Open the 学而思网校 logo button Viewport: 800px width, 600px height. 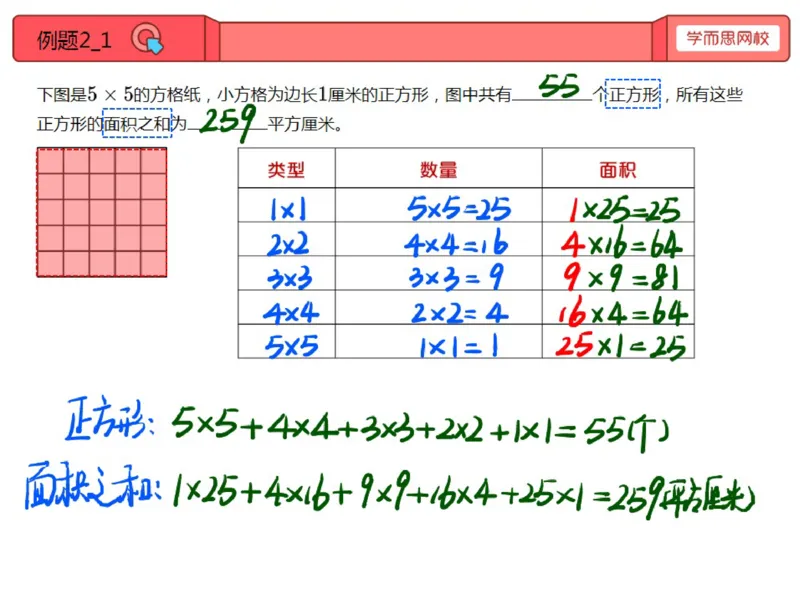pyautogui.click(x=728, y=38)
